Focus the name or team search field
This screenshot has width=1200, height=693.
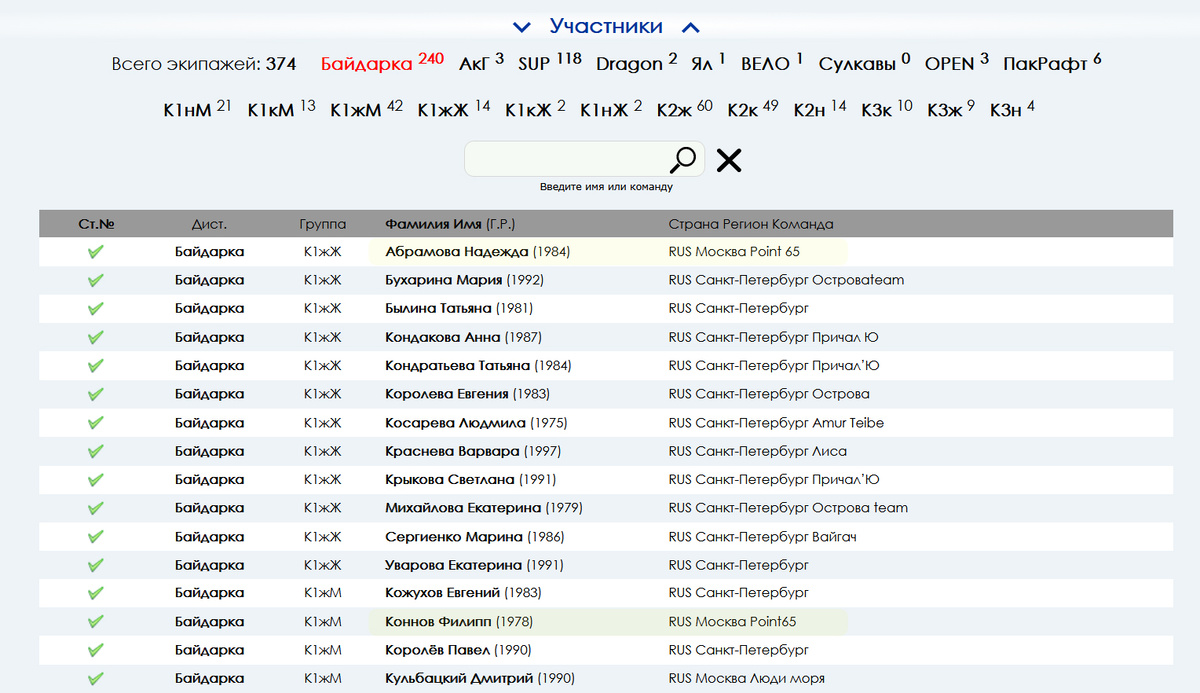point(584,159)
